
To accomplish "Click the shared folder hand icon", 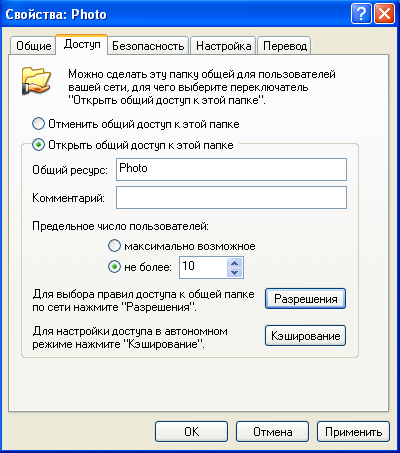I will tap(36, 81).
